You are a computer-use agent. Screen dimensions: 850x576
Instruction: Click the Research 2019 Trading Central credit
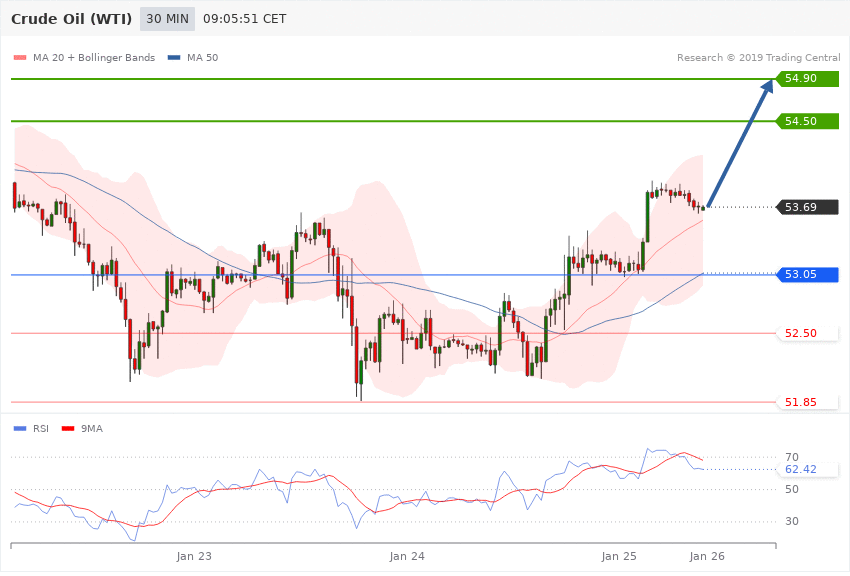point(758,57)
